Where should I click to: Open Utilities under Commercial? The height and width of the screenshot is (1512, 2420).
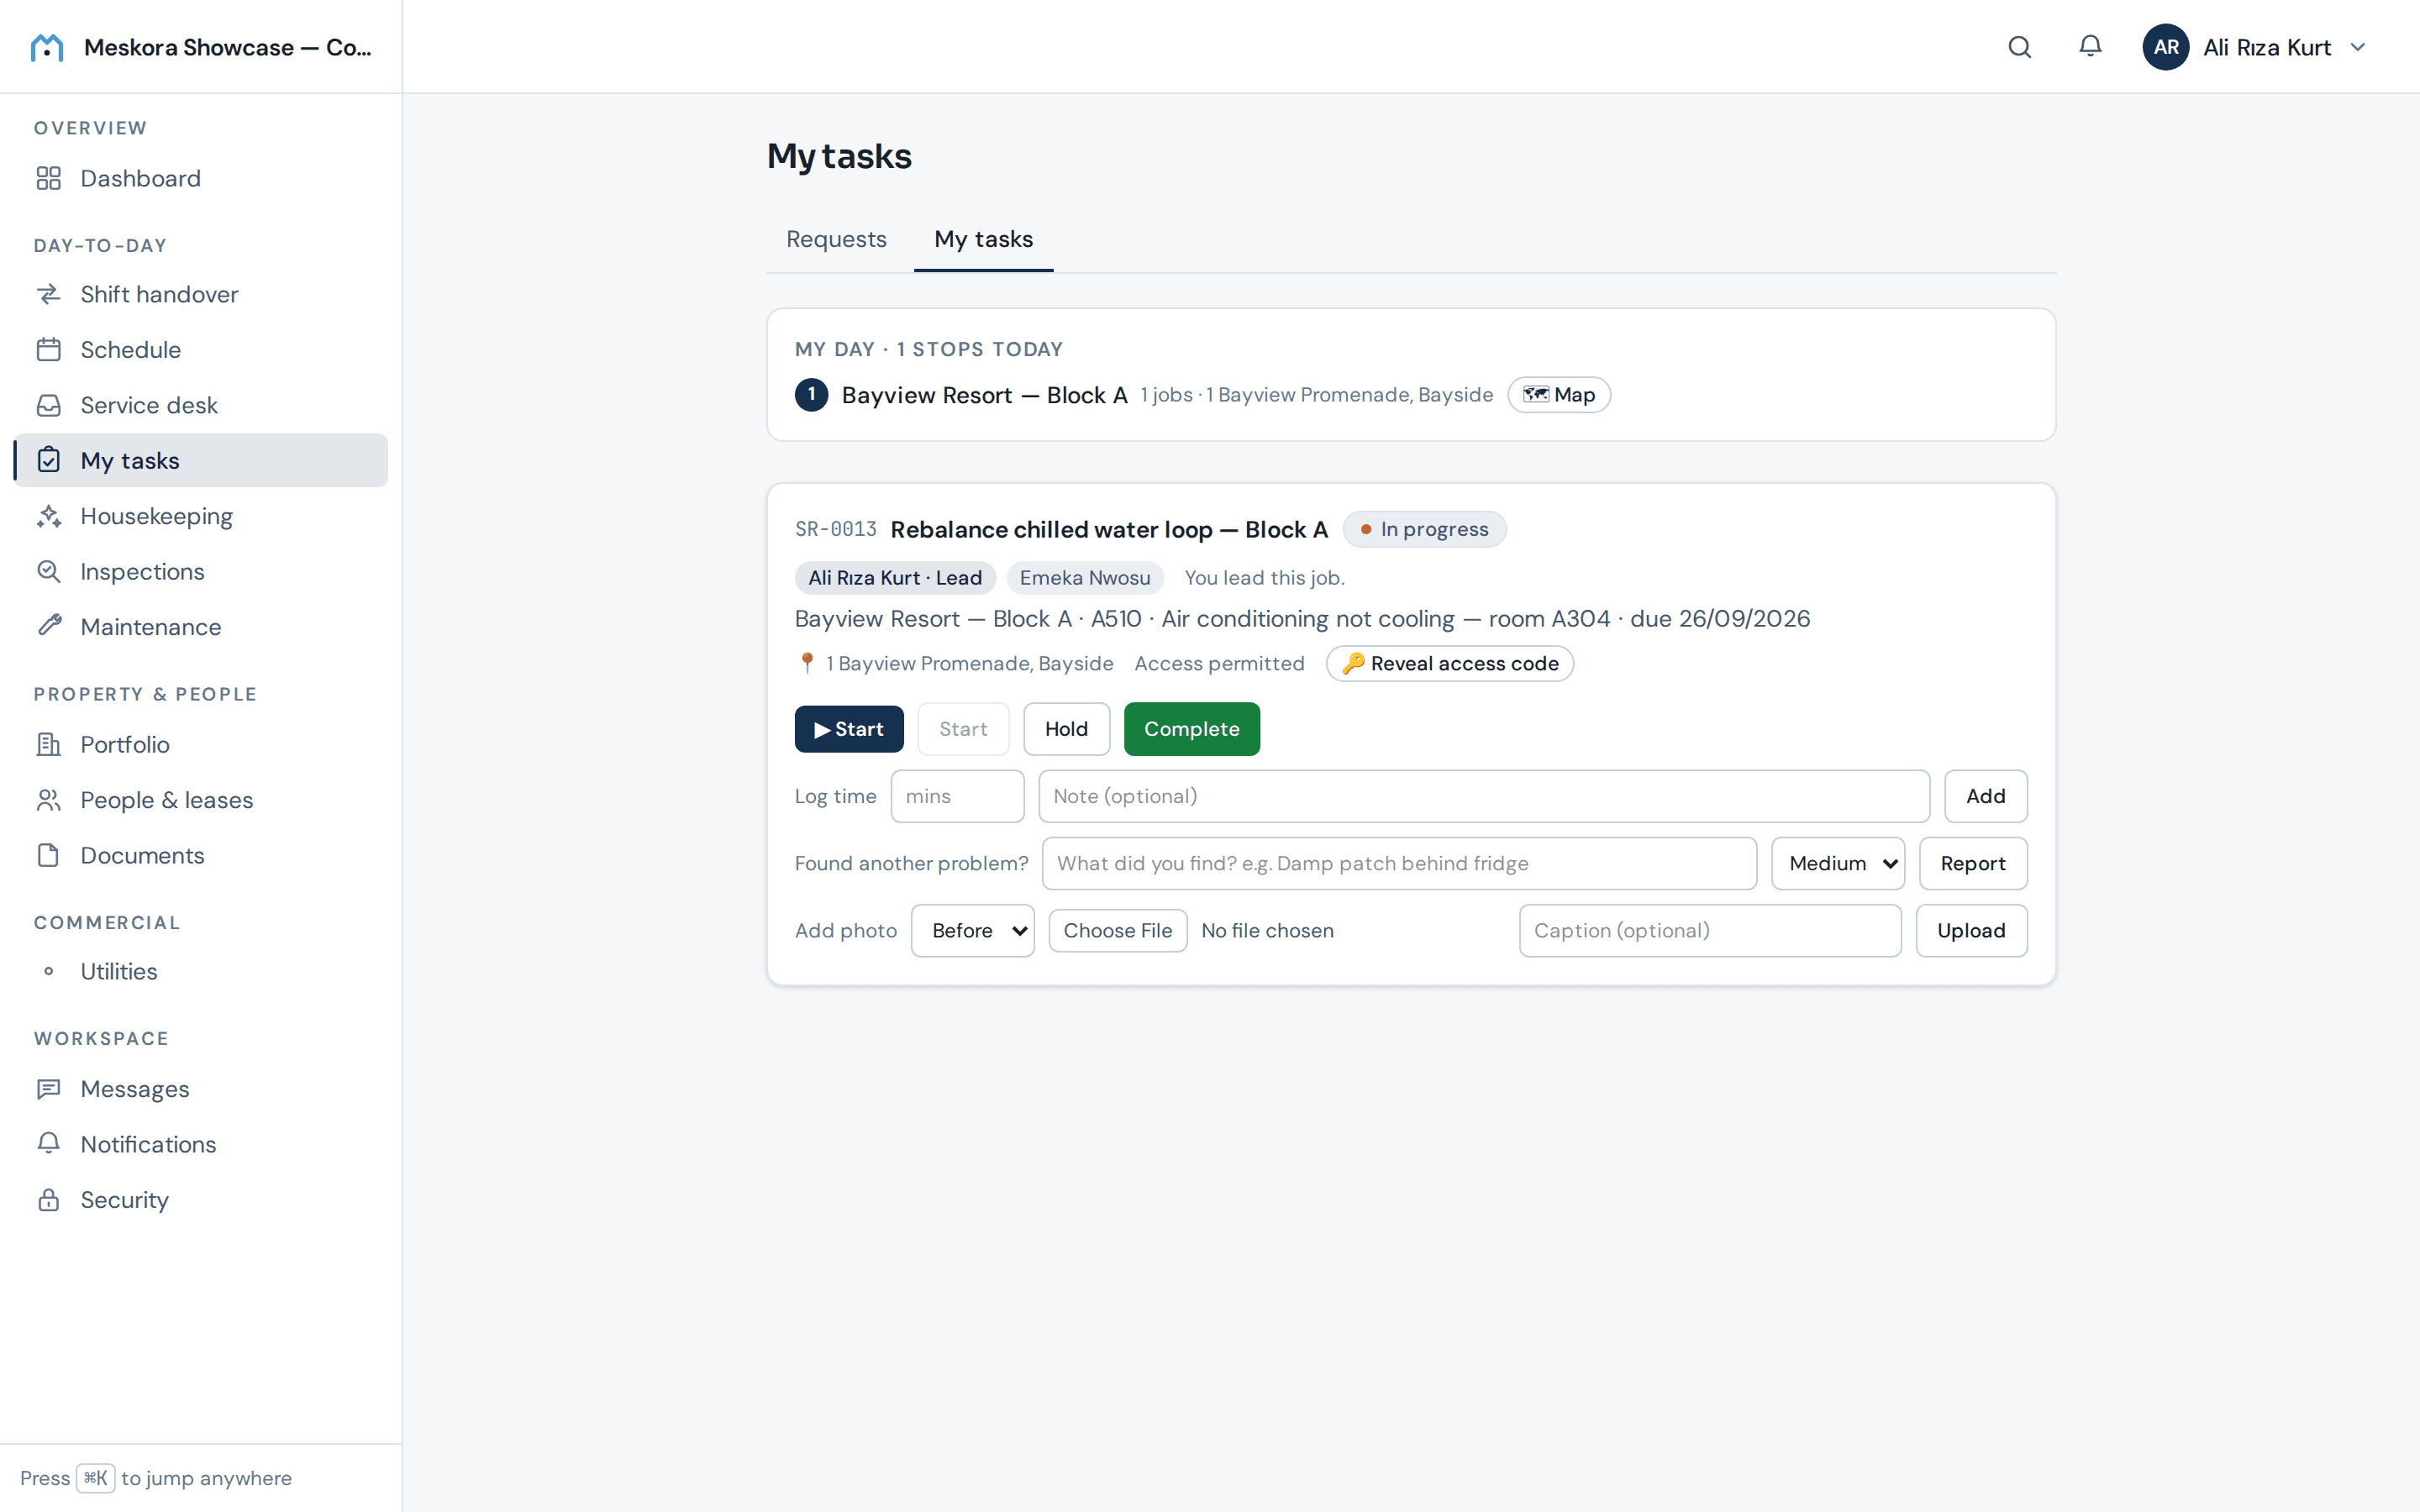(201, 971)
